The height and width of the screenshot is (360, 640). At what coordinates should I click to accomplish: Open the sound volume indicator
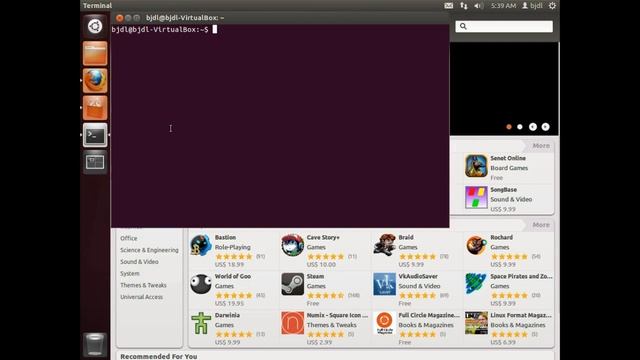coord(478,6)
